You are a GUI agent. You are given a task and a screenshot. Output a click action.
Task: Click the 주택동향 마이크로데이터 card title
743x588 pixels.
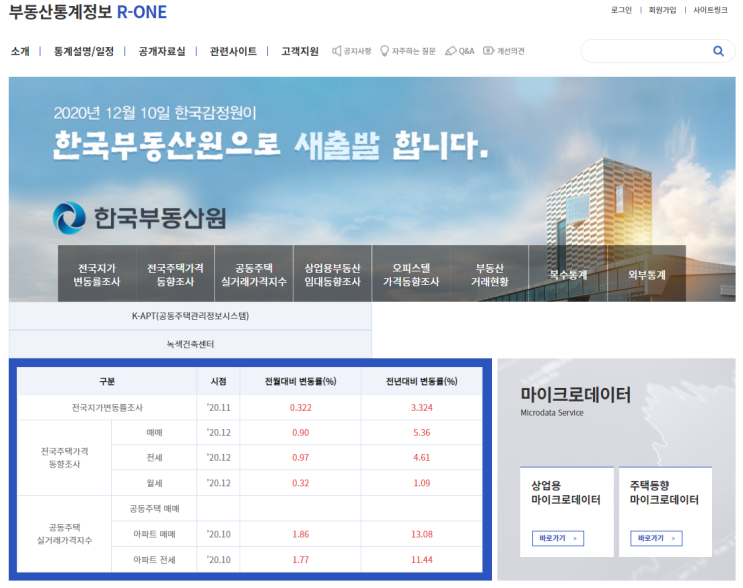point(664,492)
